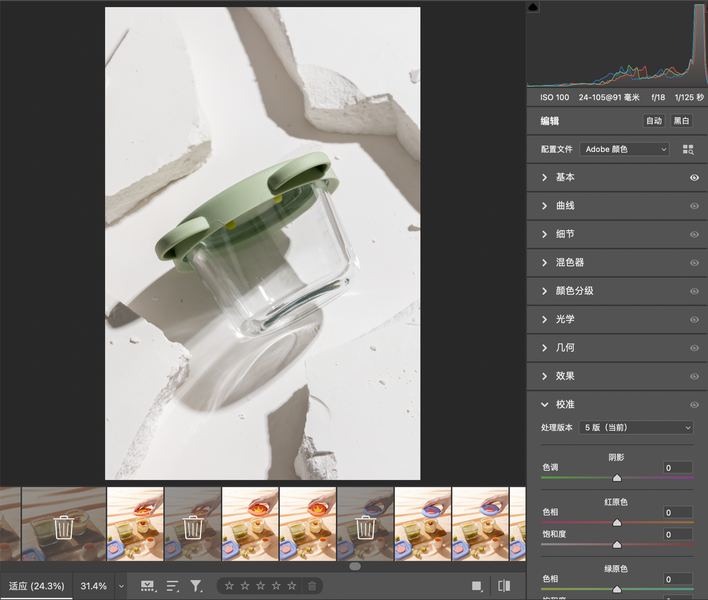Screen dimensions: 708x600
Task: Switch to single view mode icon
Action: (x=477, y=586)
